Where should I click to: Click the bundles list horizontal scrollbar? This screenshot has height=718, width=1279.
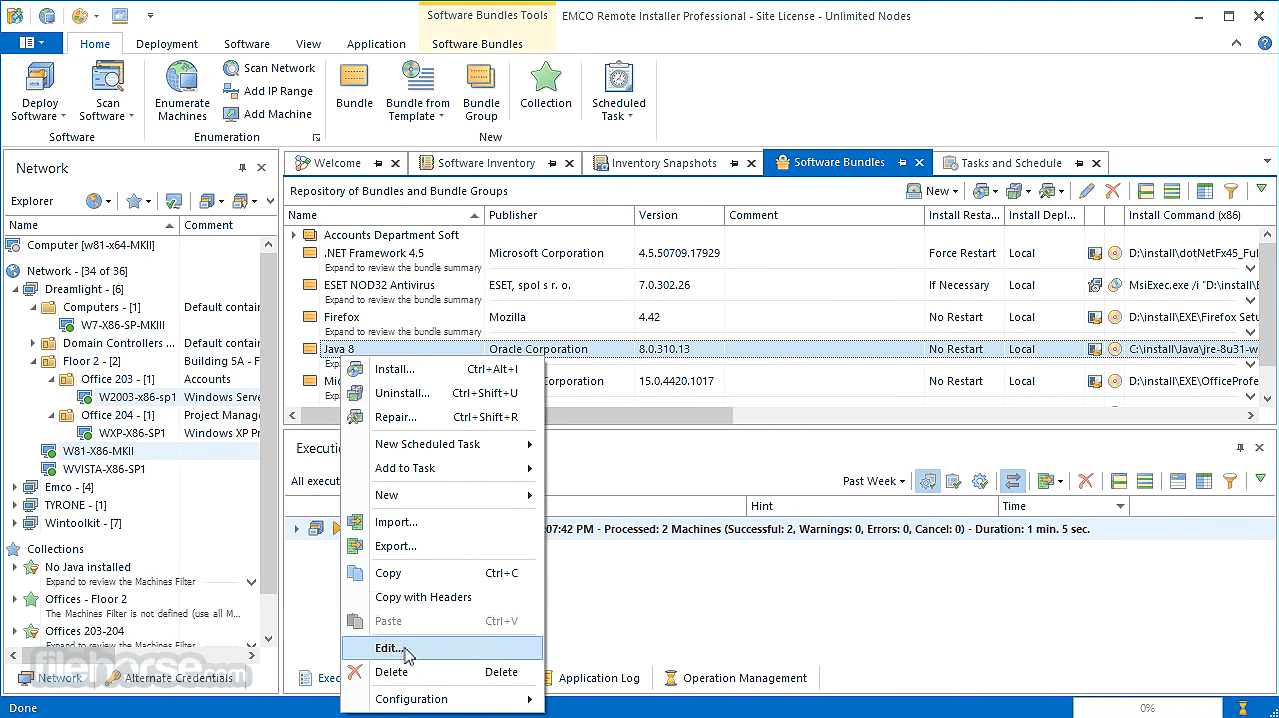pos(516,415)
